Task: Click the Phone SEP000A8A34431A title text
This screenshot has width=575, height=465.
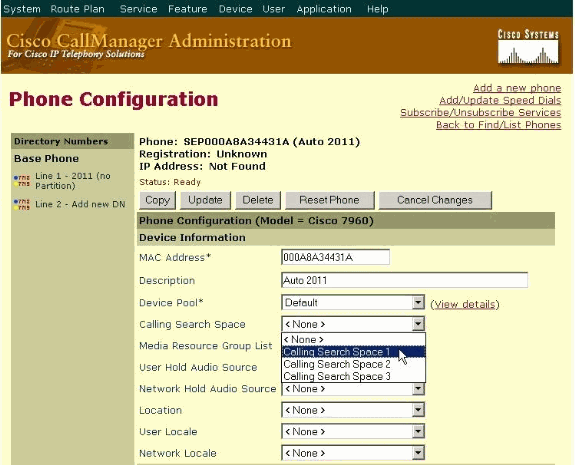Action: click(249, 142)
